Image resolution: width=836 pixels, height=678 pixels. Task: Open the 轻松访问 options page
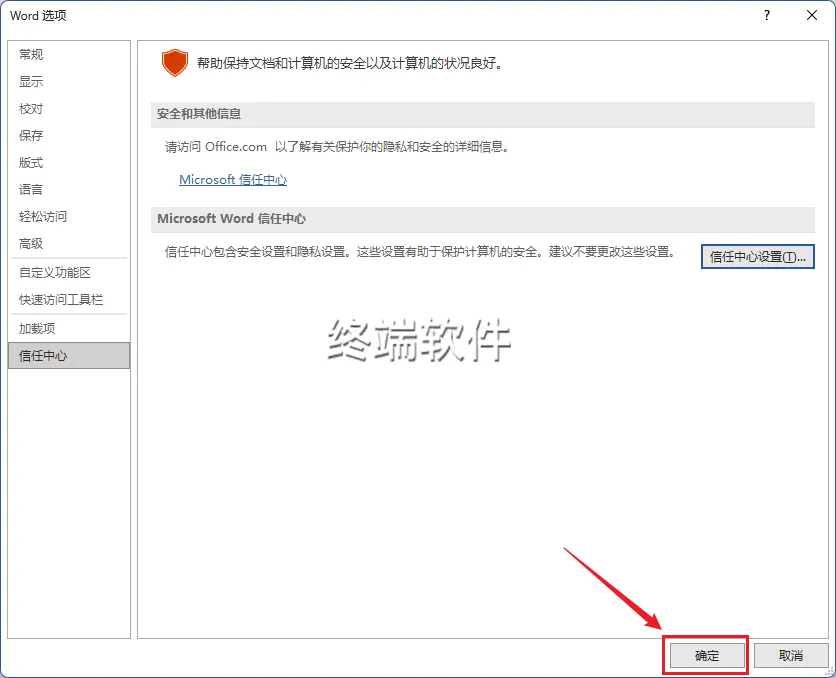(x=69, y=216)
